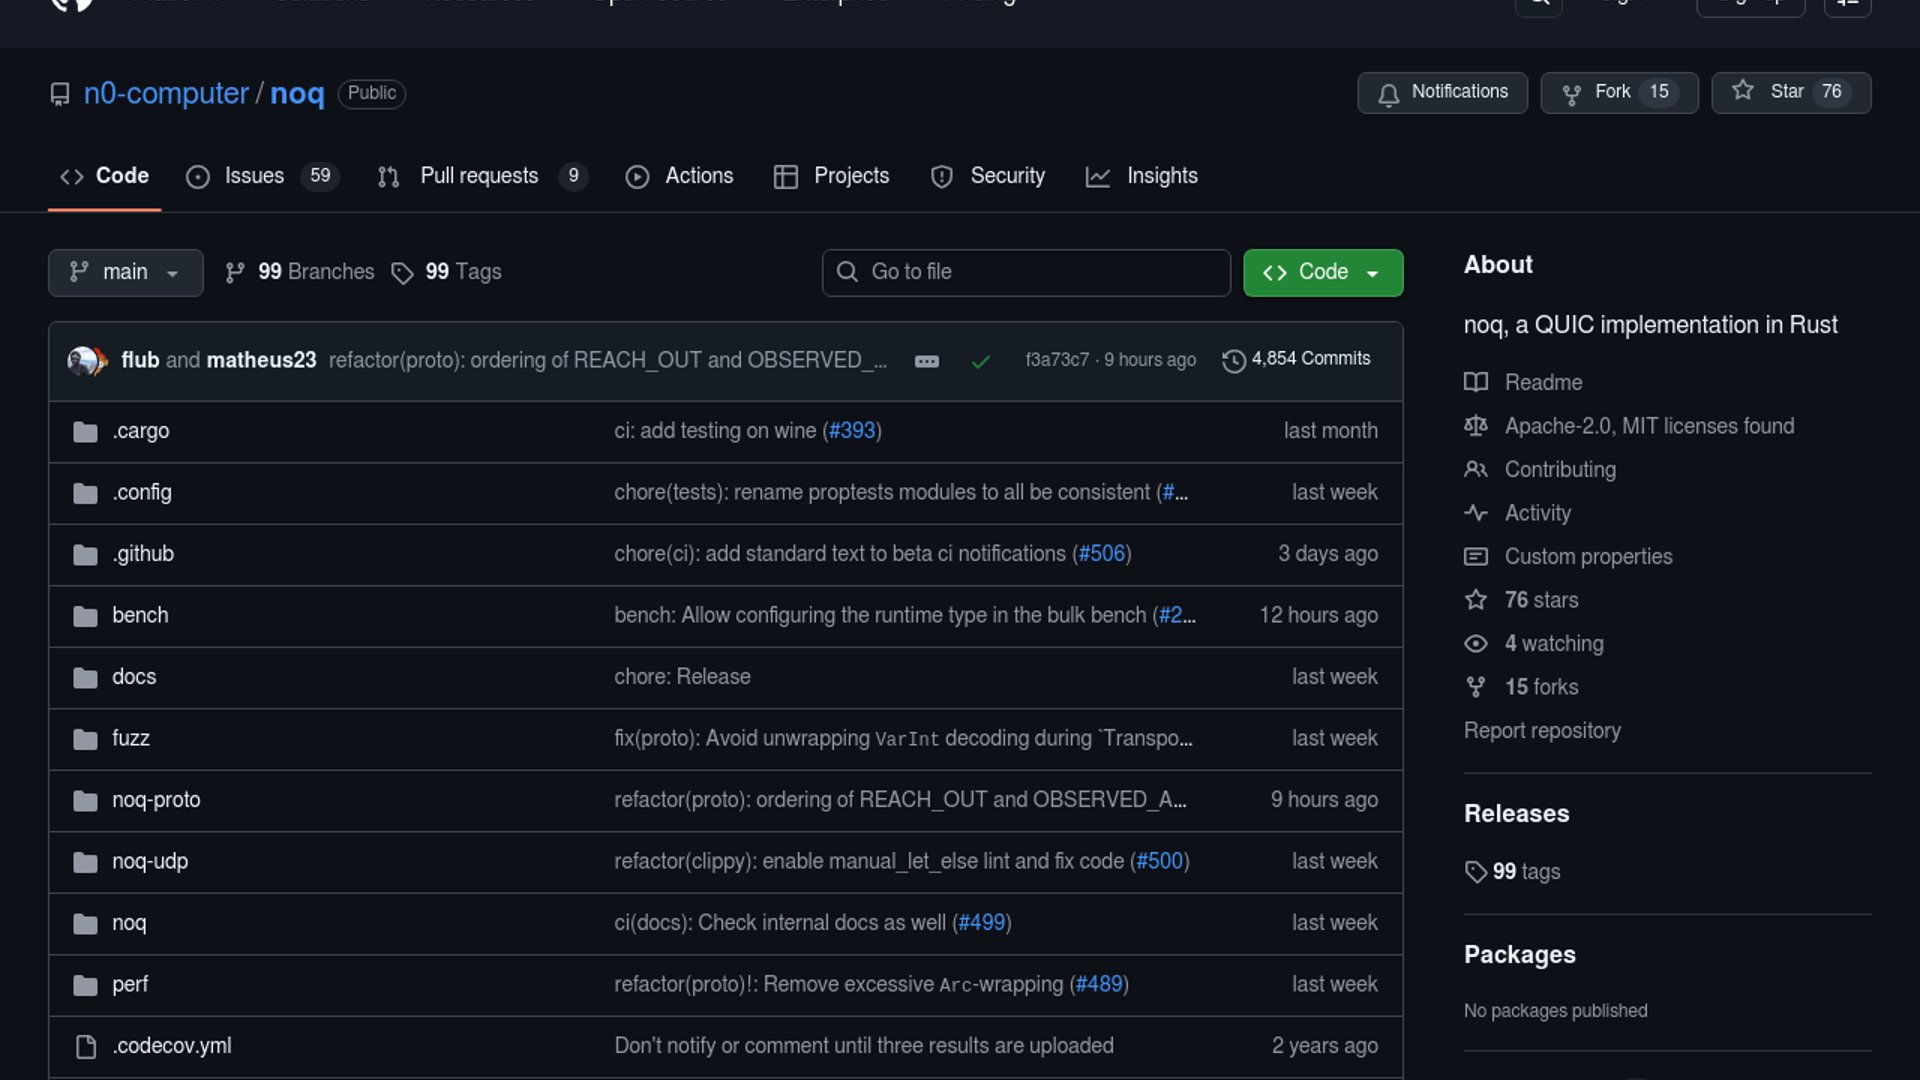Click the Star icon button

pyautogui.click(x=1743, y=91)
